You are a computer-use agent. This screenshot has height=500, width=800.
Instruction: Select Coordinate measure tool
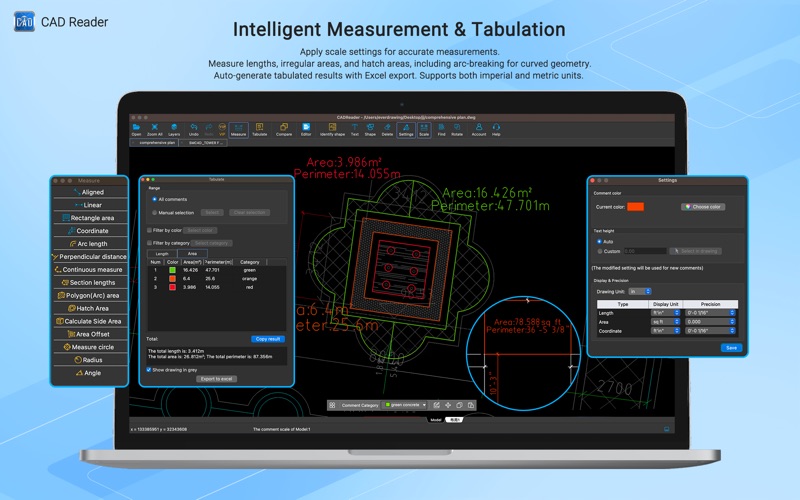click(x=89, y=231)
